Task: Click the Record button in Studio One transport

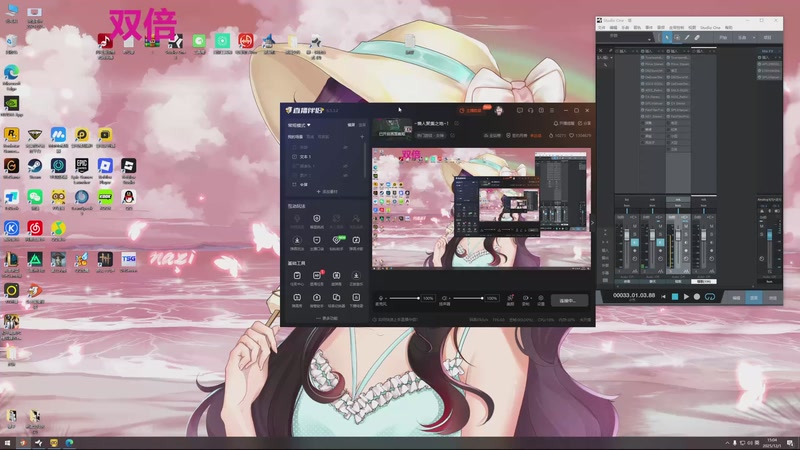Action: 697,296
